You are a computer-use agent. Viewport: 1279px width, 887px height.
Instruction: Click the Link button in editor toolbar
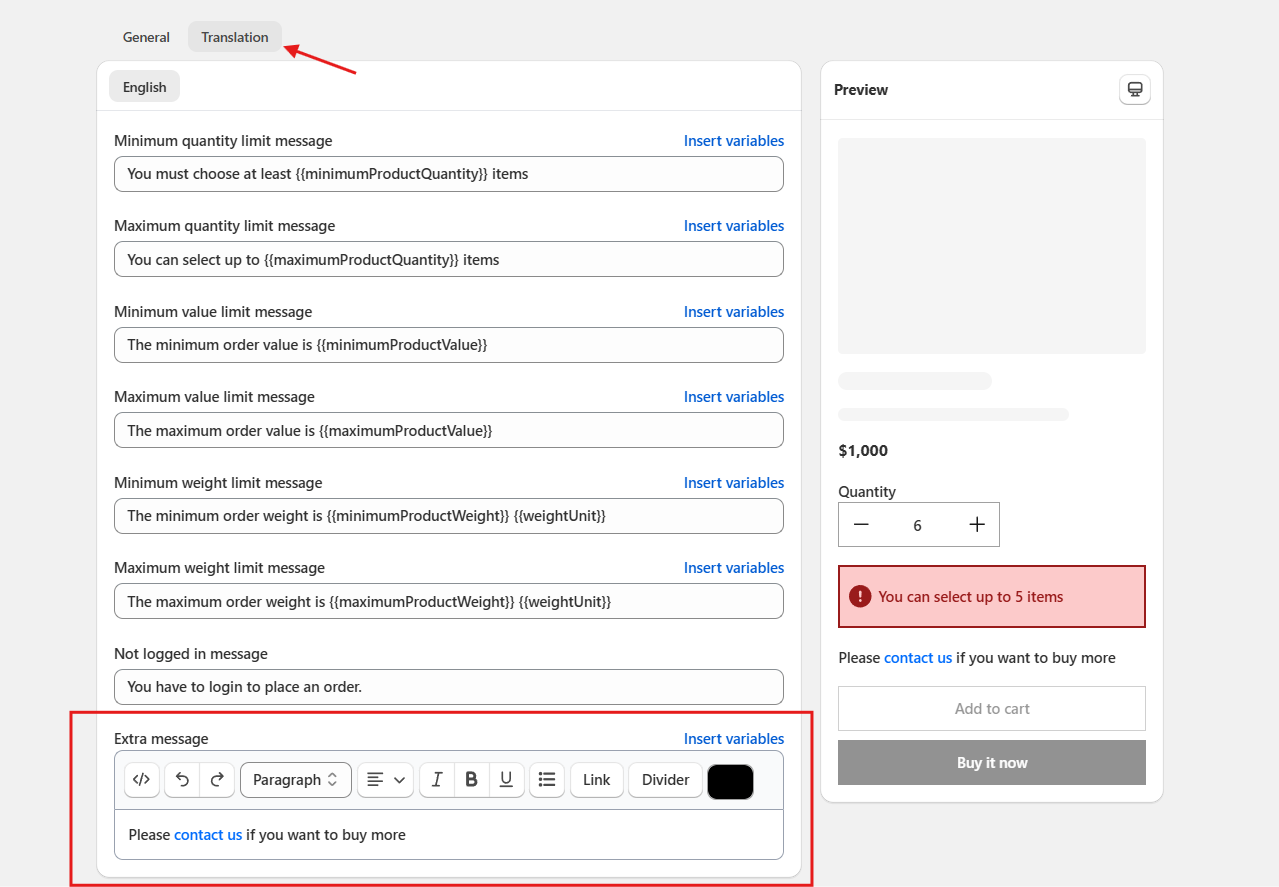coord(596,780)
